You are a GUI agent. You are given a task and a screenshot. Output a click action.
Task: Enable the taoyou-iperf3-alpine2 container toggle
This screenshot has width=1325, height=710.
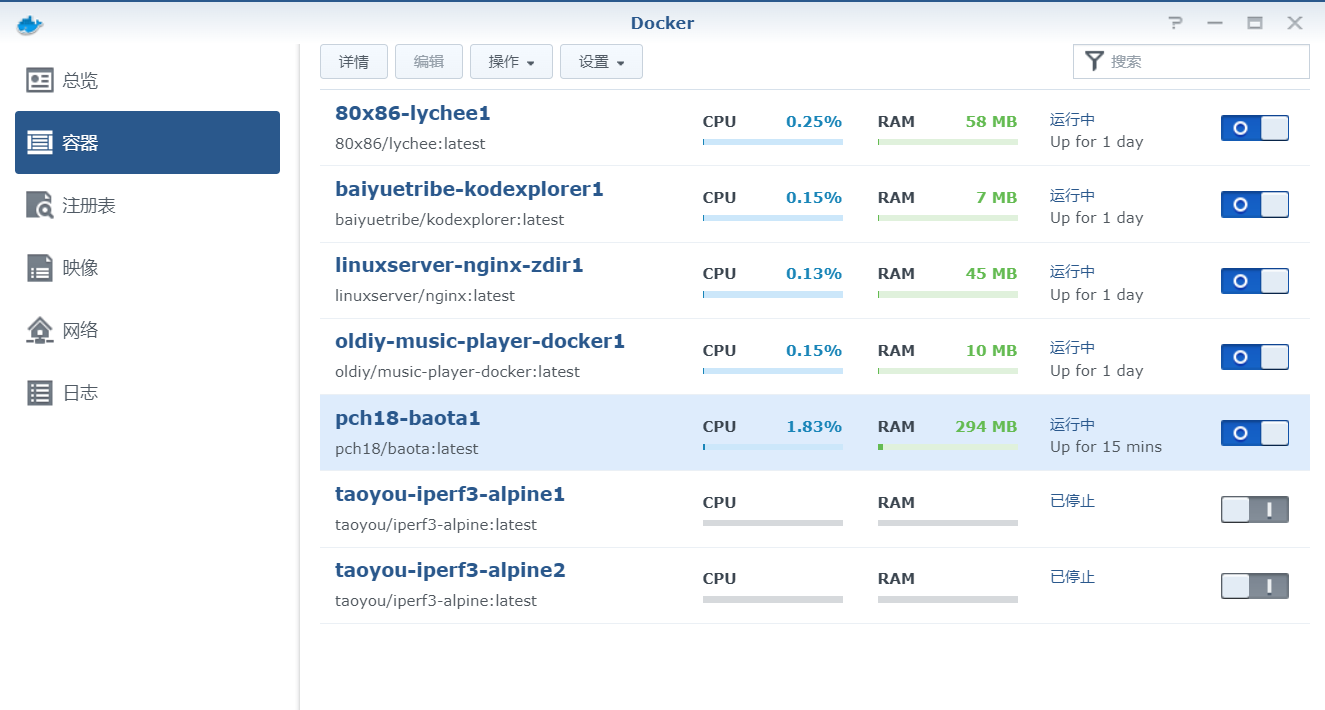click(1254, 586)
